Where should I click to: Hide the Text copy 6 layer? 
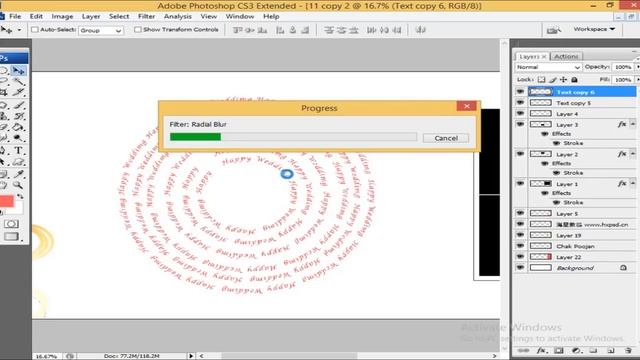coord(520,92)
